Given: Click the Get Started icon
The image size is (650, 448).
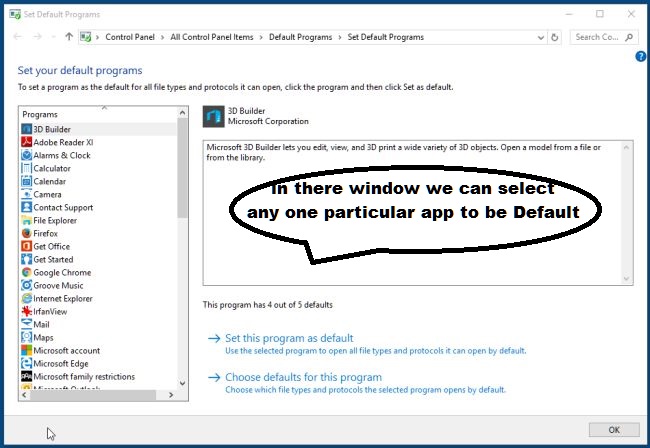Looking at the screenshot, I should tap(27, 259).
